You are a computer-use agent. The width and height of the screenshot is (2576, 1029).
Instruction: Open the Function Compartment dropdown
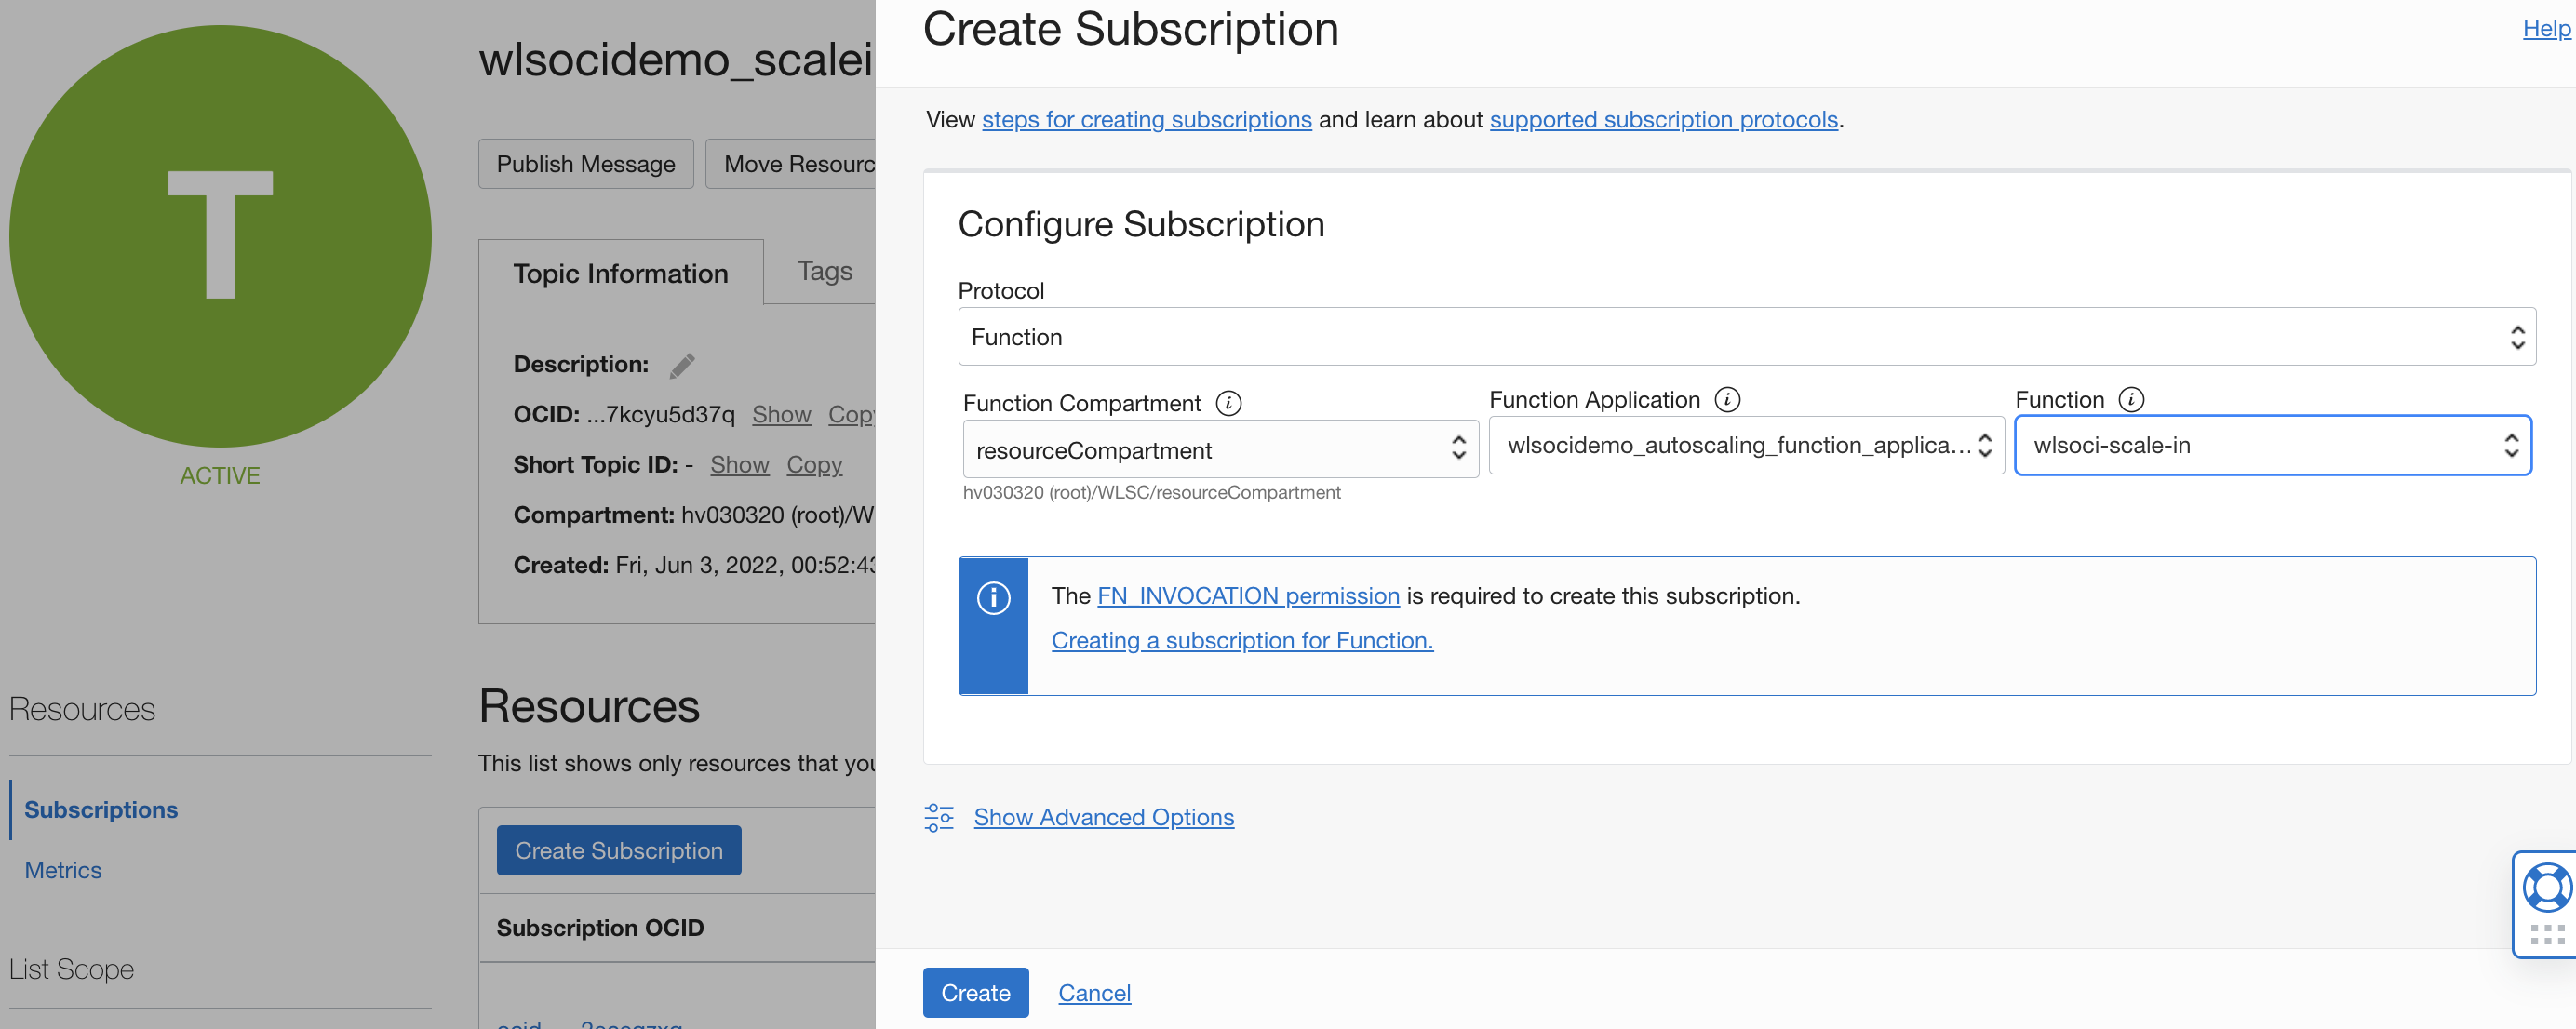pyautogui.click(x=1219, y=450)
